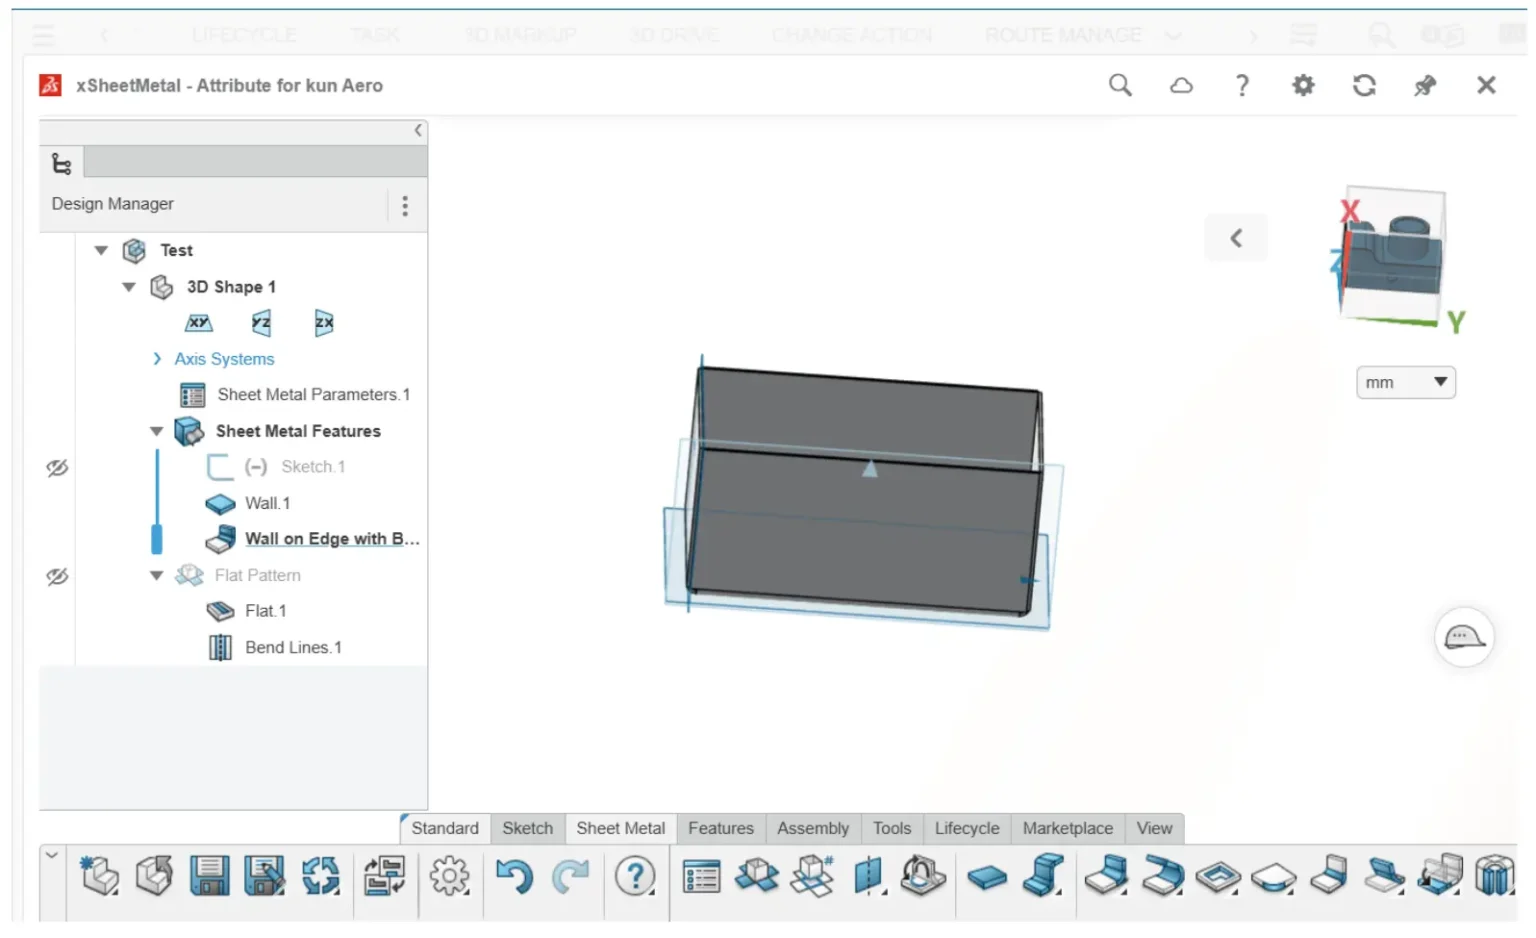The width and height of the screenshot is (1536, 938).
Task: Click the Design Manager tree tab icon
Action: [62, 163]
